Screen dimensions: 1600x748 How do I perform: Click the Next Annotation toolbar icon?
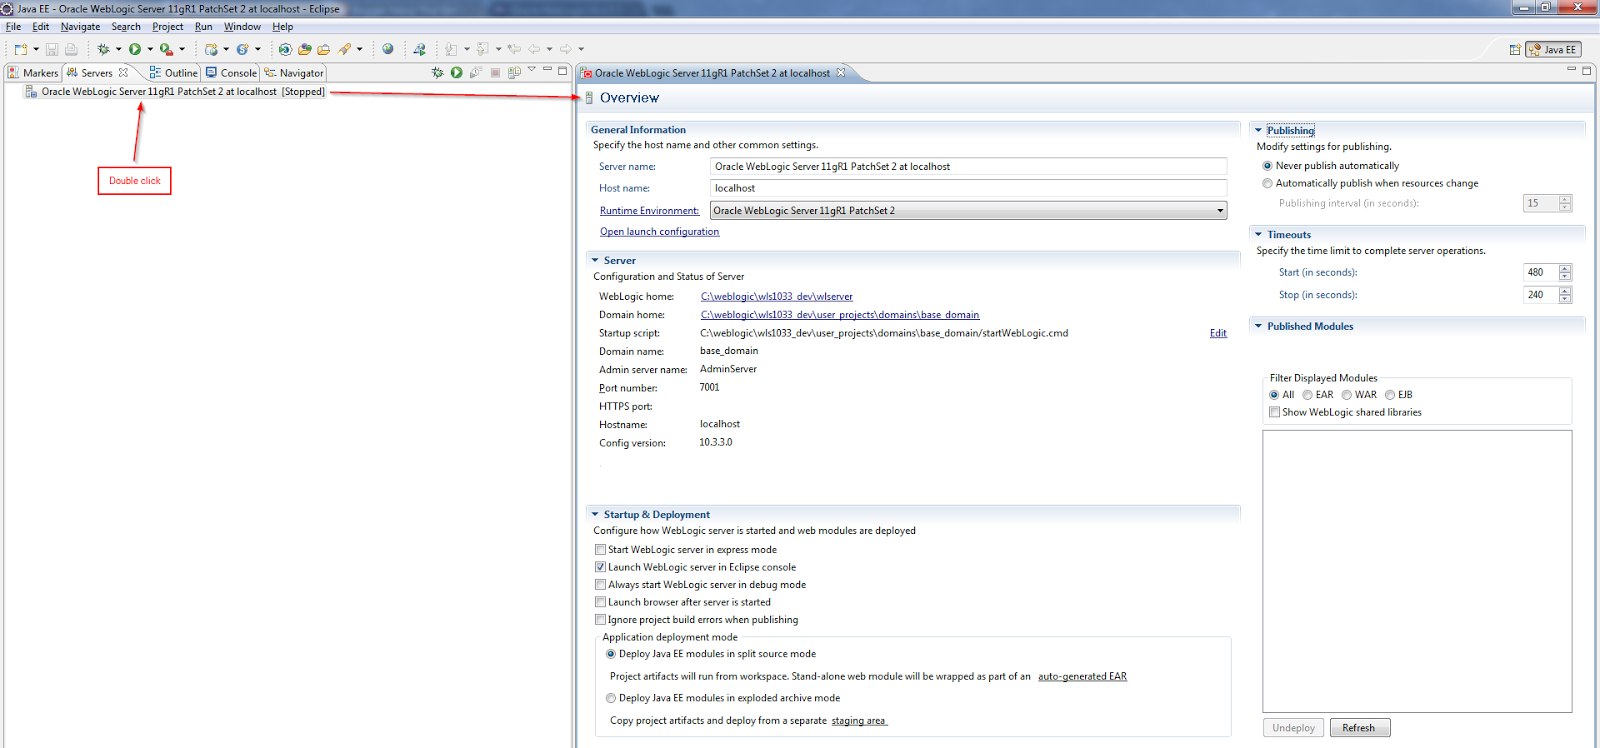click(451, 49)
